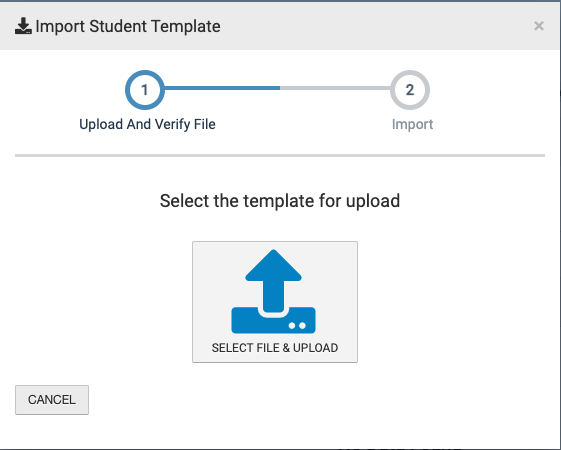Click the Import Student Template title text
The height and width of the screenshot is (450, 561).
(x=128, y=26)
